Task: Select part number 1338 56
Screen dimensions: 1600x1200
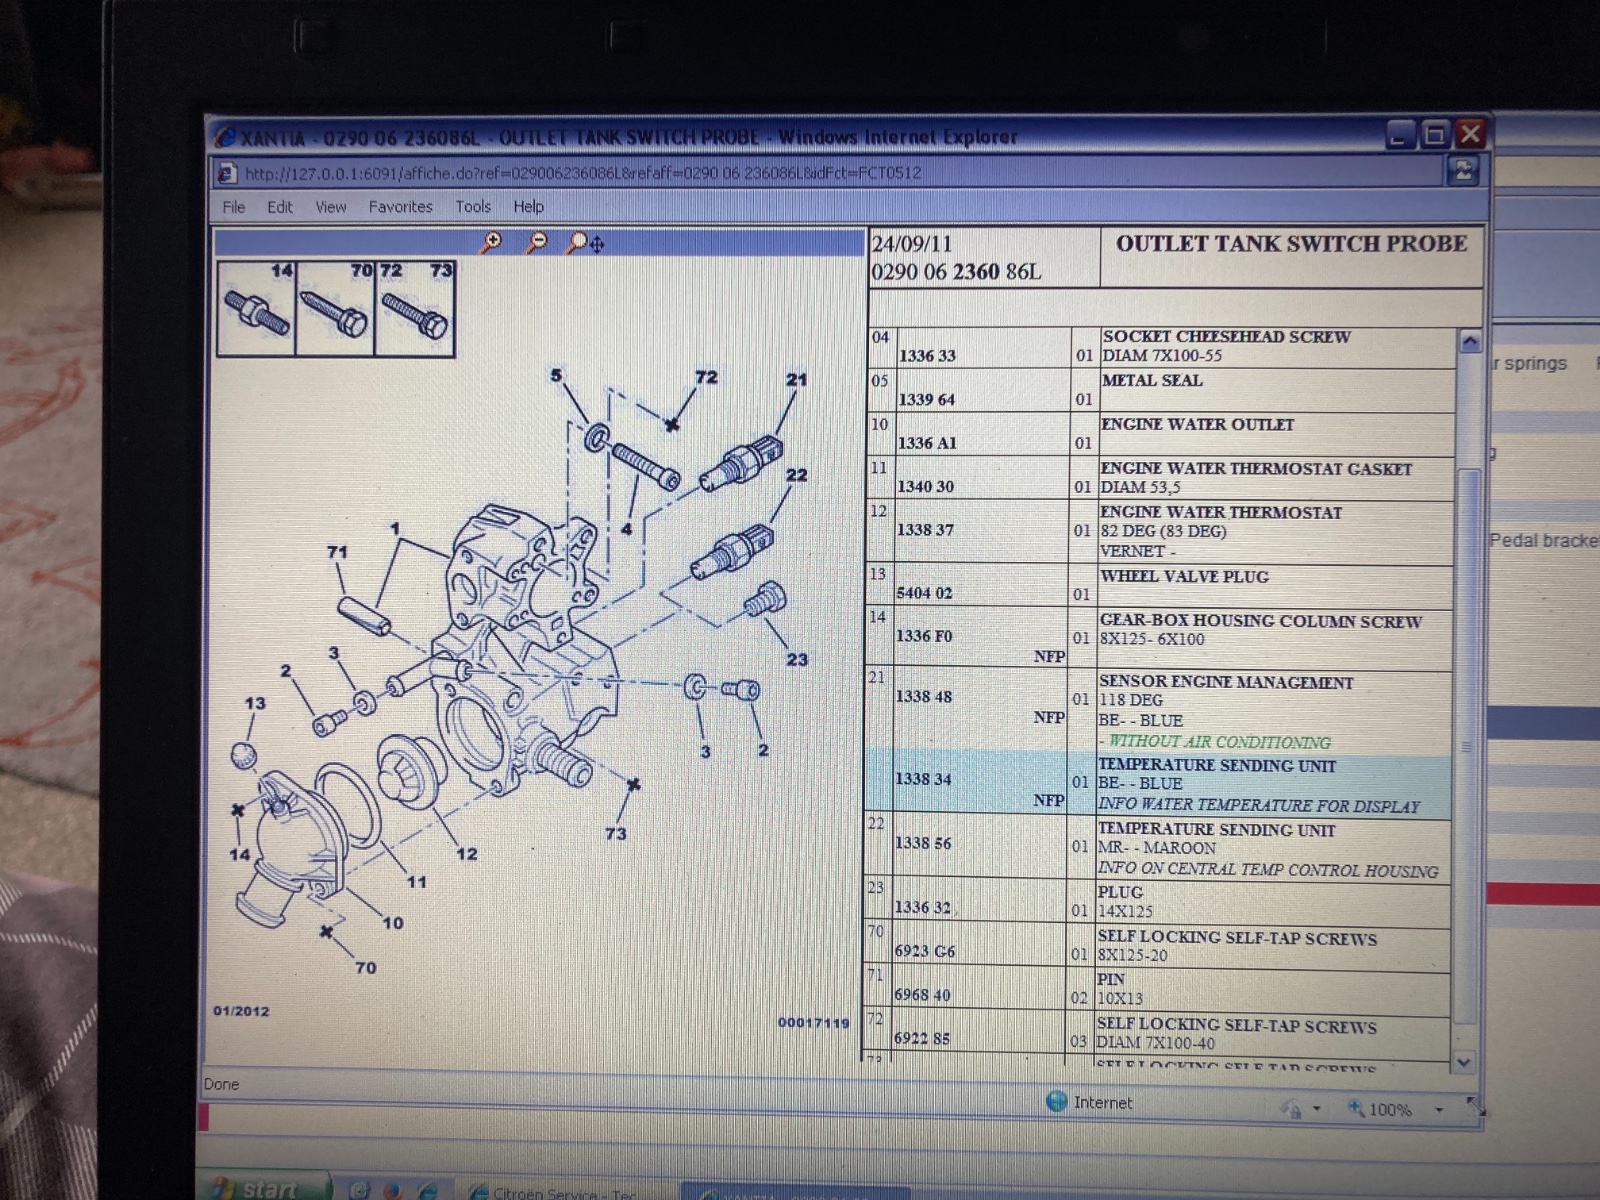Action: [x=922, y=844]
